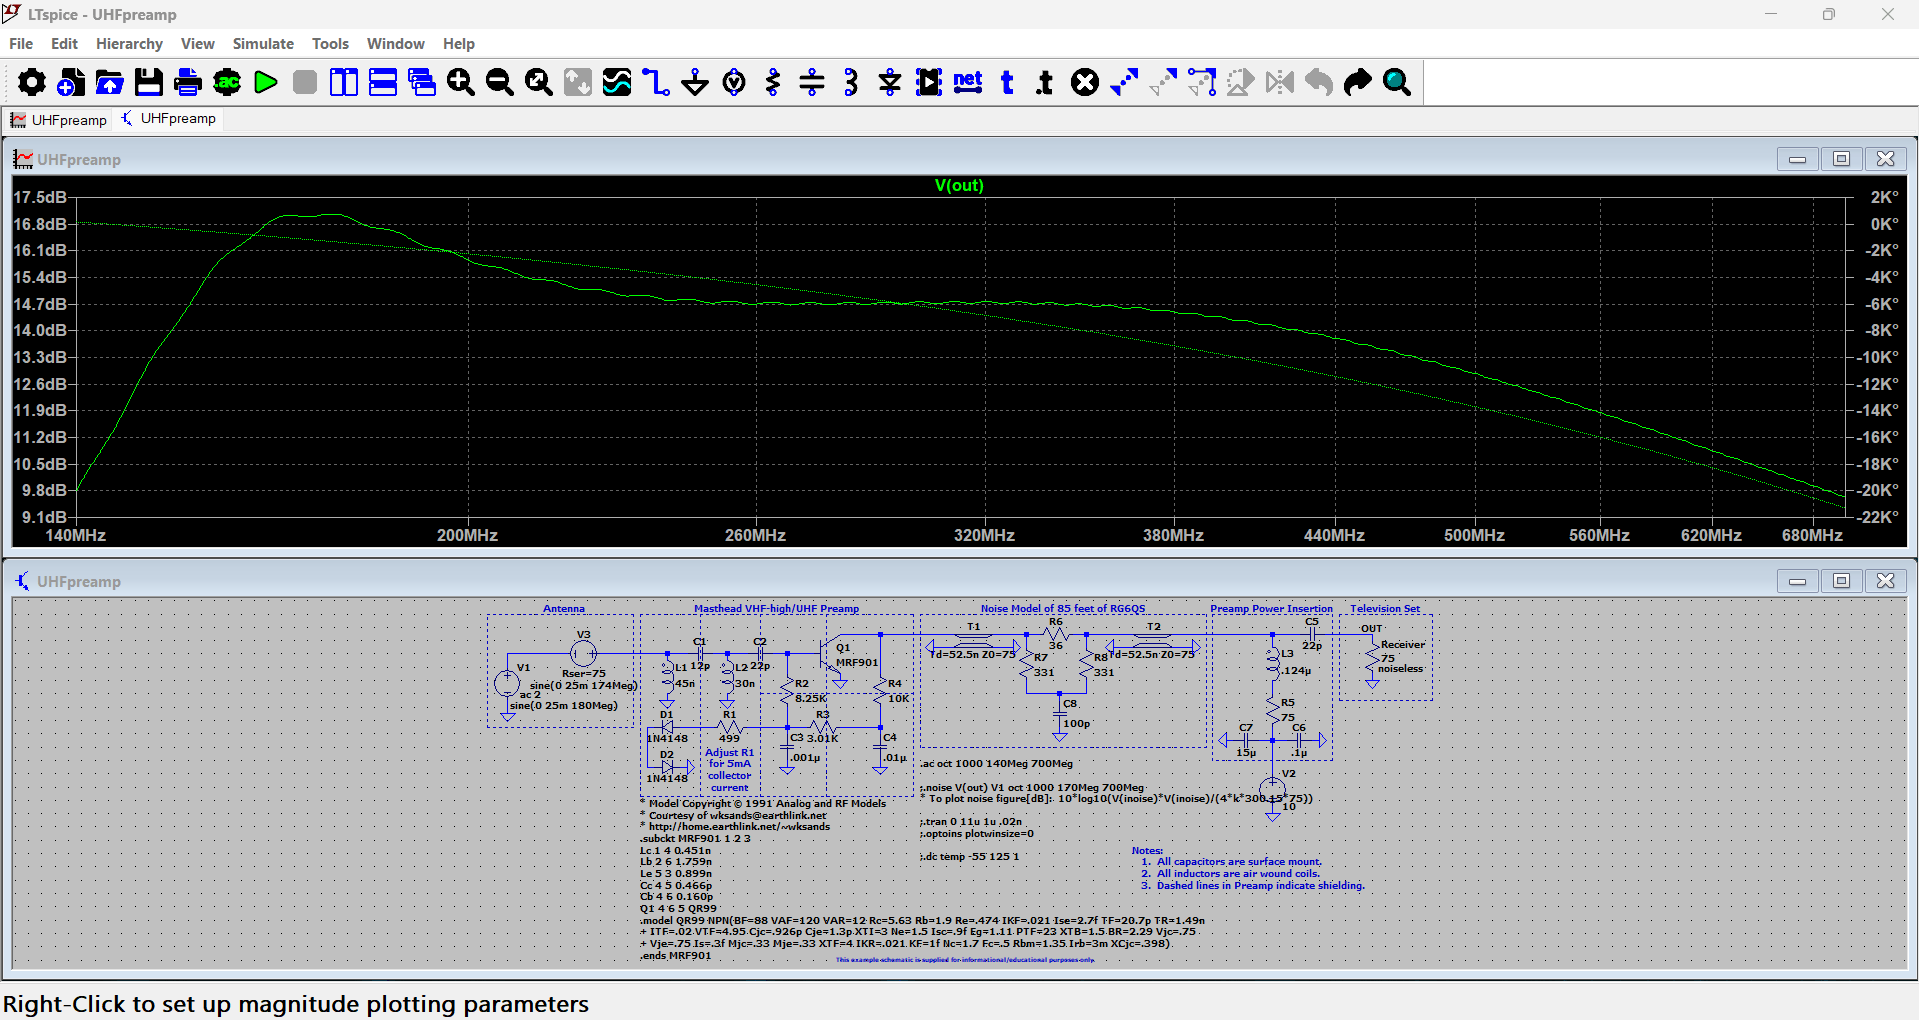Click the 17.5dB left axis label
The height and width of the screenshot is (1020, 1919).
pos(40,198)
